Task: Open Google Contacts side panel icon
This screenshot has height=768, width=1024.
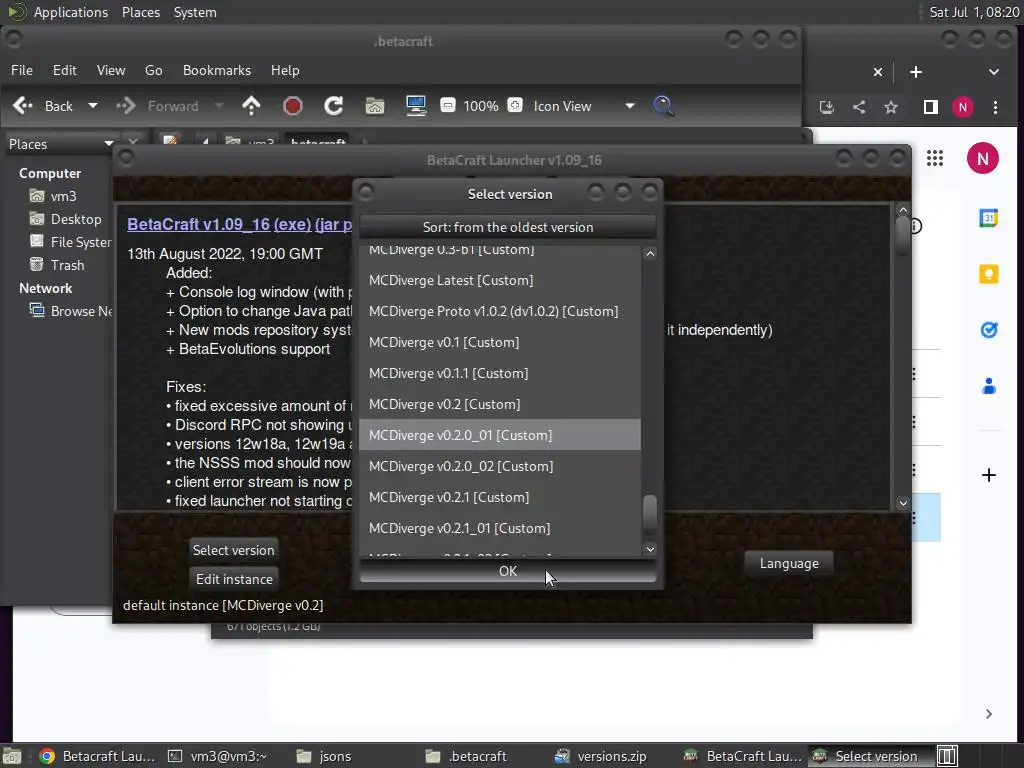Action: pos(989,386)
